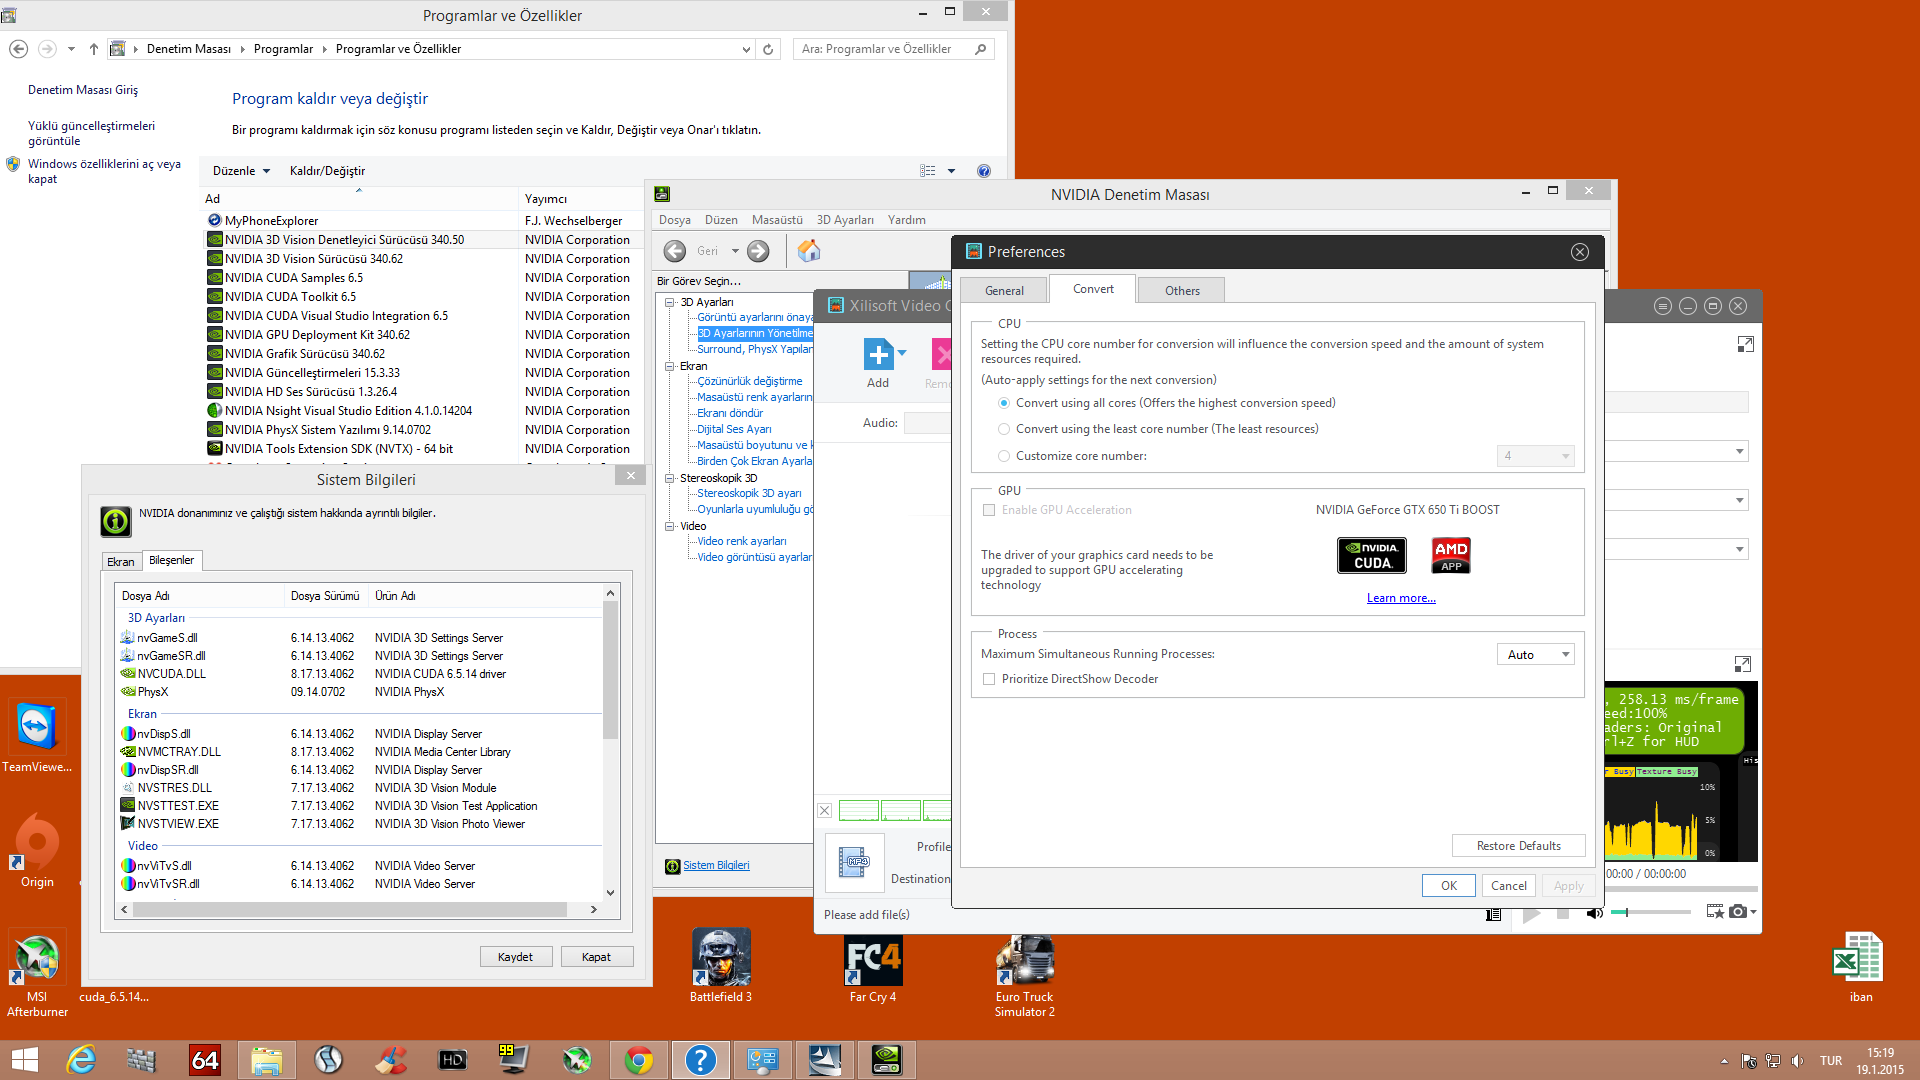Open the Düzenle dropdown menu

(x=241, y=171)
